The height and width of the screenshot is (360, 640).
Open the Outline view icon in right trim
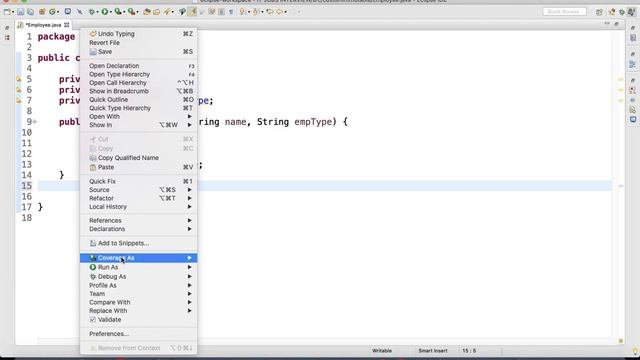[633, 64]
